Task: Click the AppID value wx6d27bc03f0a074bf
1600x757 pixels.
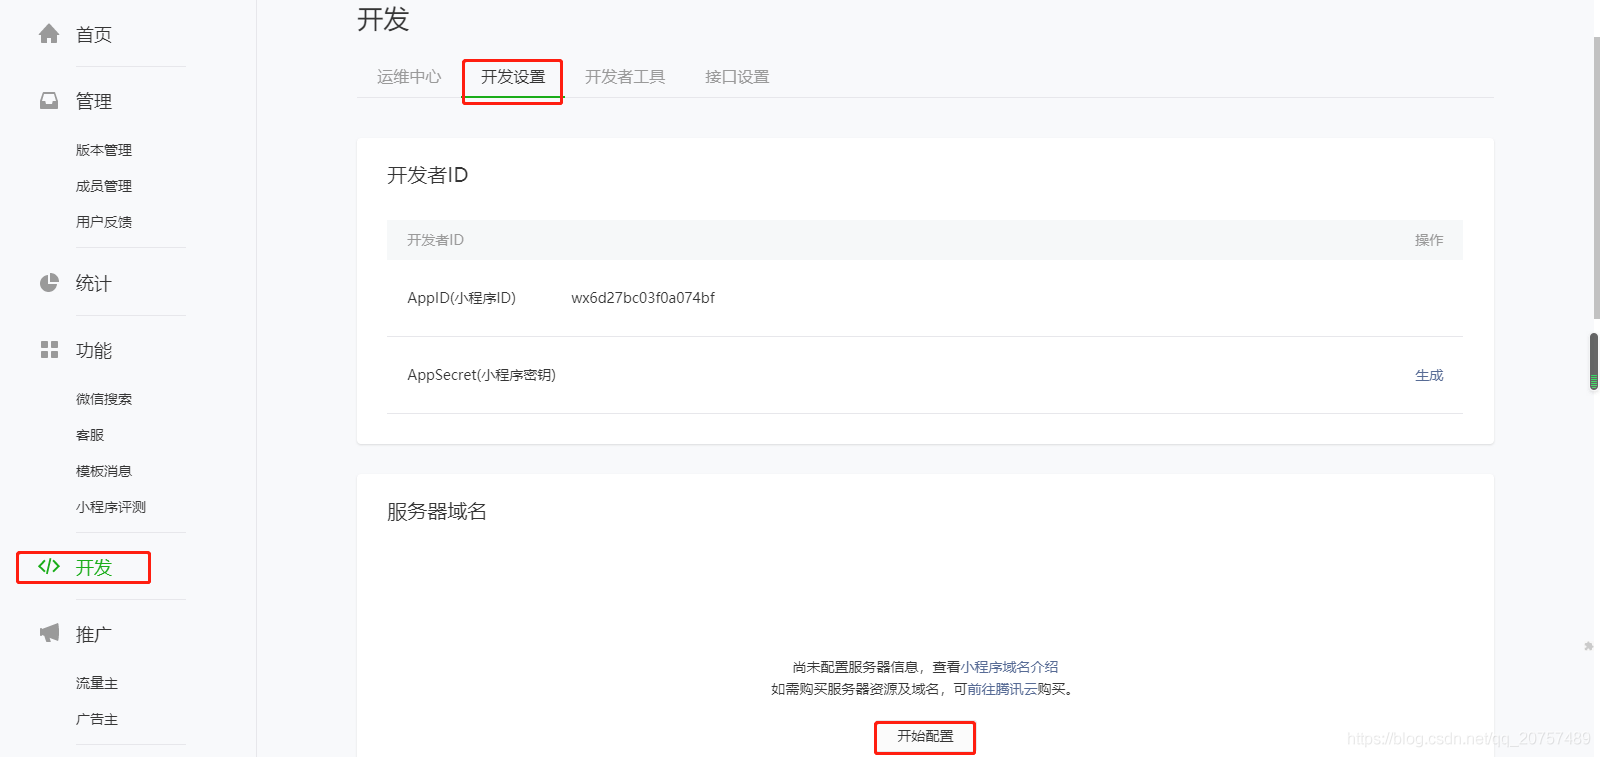Action: 643,298
